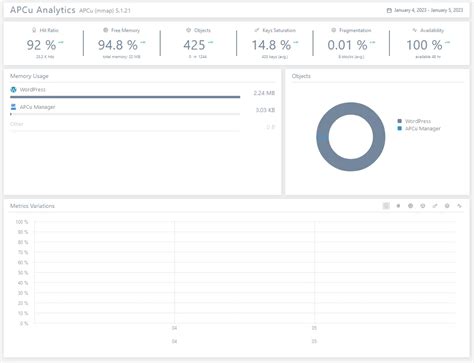
Task: Click the Memory Usage panel heading
Action: pyautogui.click(x=29, y=76)
